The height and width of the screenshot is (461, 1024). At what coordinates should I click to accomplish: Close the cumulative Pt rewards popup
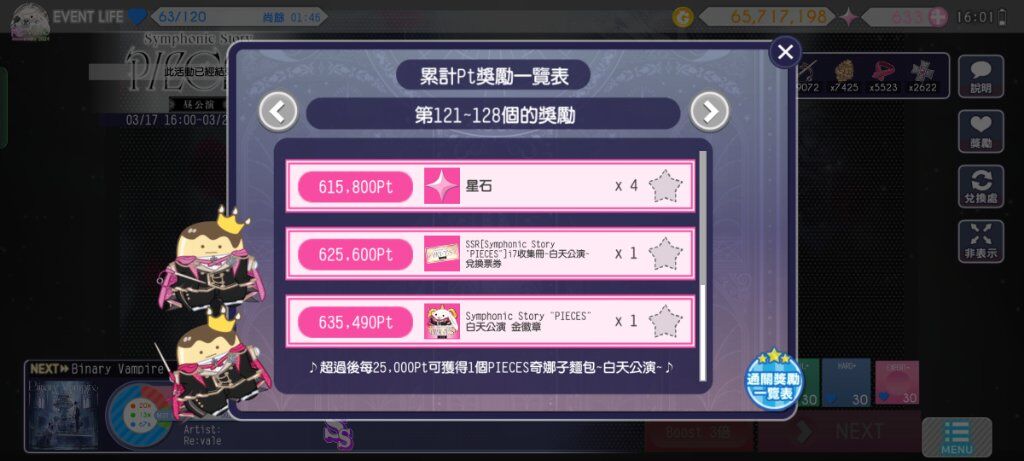tap(786, 52)
